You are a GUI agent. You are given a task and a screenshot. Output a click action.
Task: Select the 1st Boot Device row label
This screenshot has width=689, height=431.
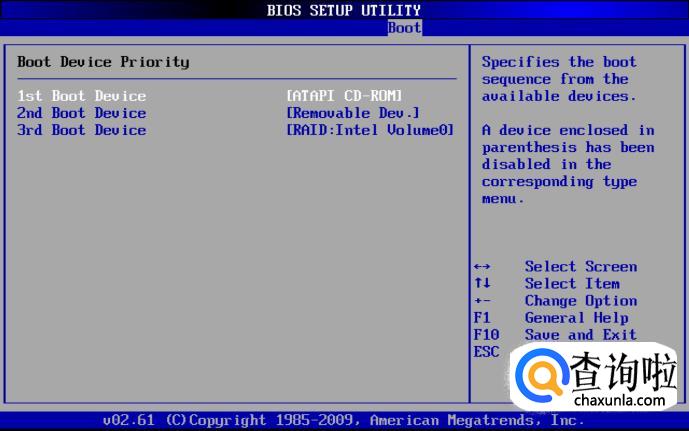pyautogui.click(x=81, y=96)
